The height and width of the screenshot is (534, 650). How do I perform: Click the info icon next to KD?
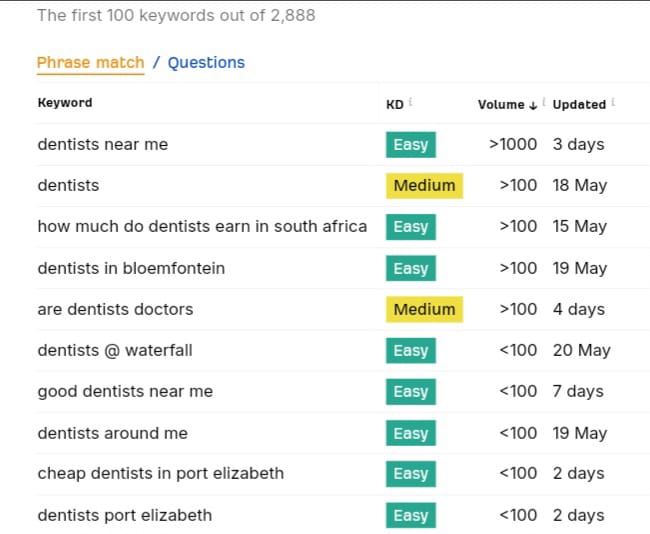410,101
